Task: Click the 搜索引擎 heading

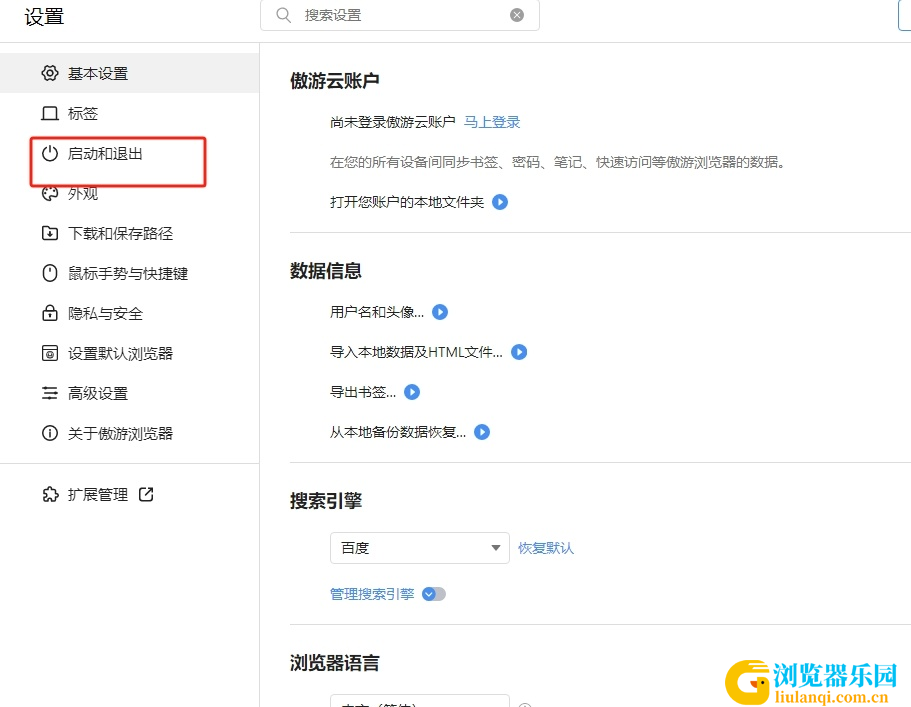Action: (326, 501)
